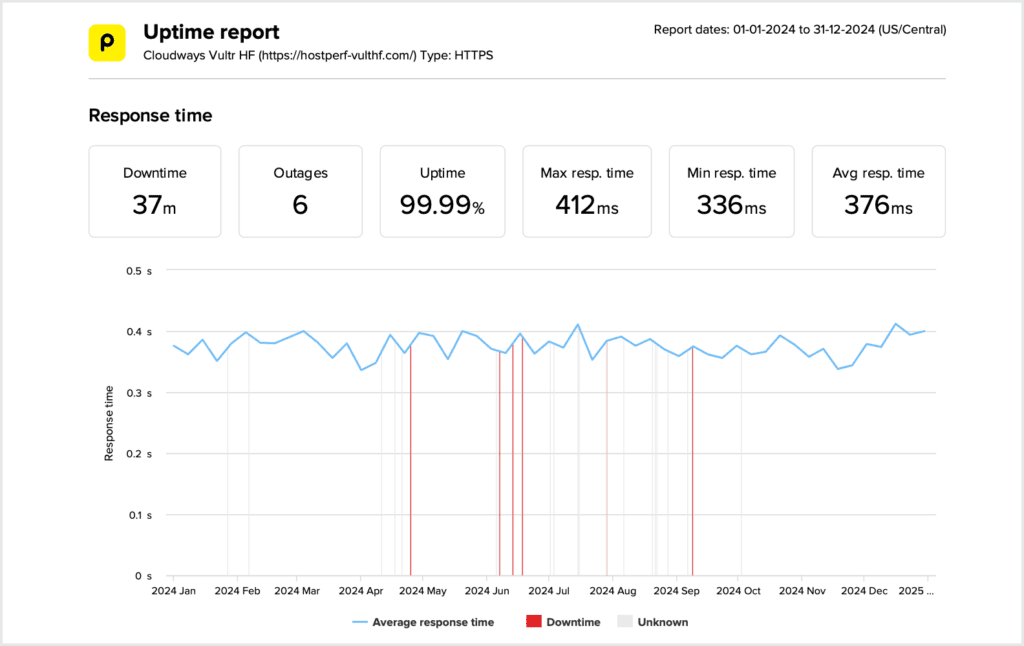The image size is (1024, 646).
Task: Click the 2024 May x-axis label
Action: (423, 591)
